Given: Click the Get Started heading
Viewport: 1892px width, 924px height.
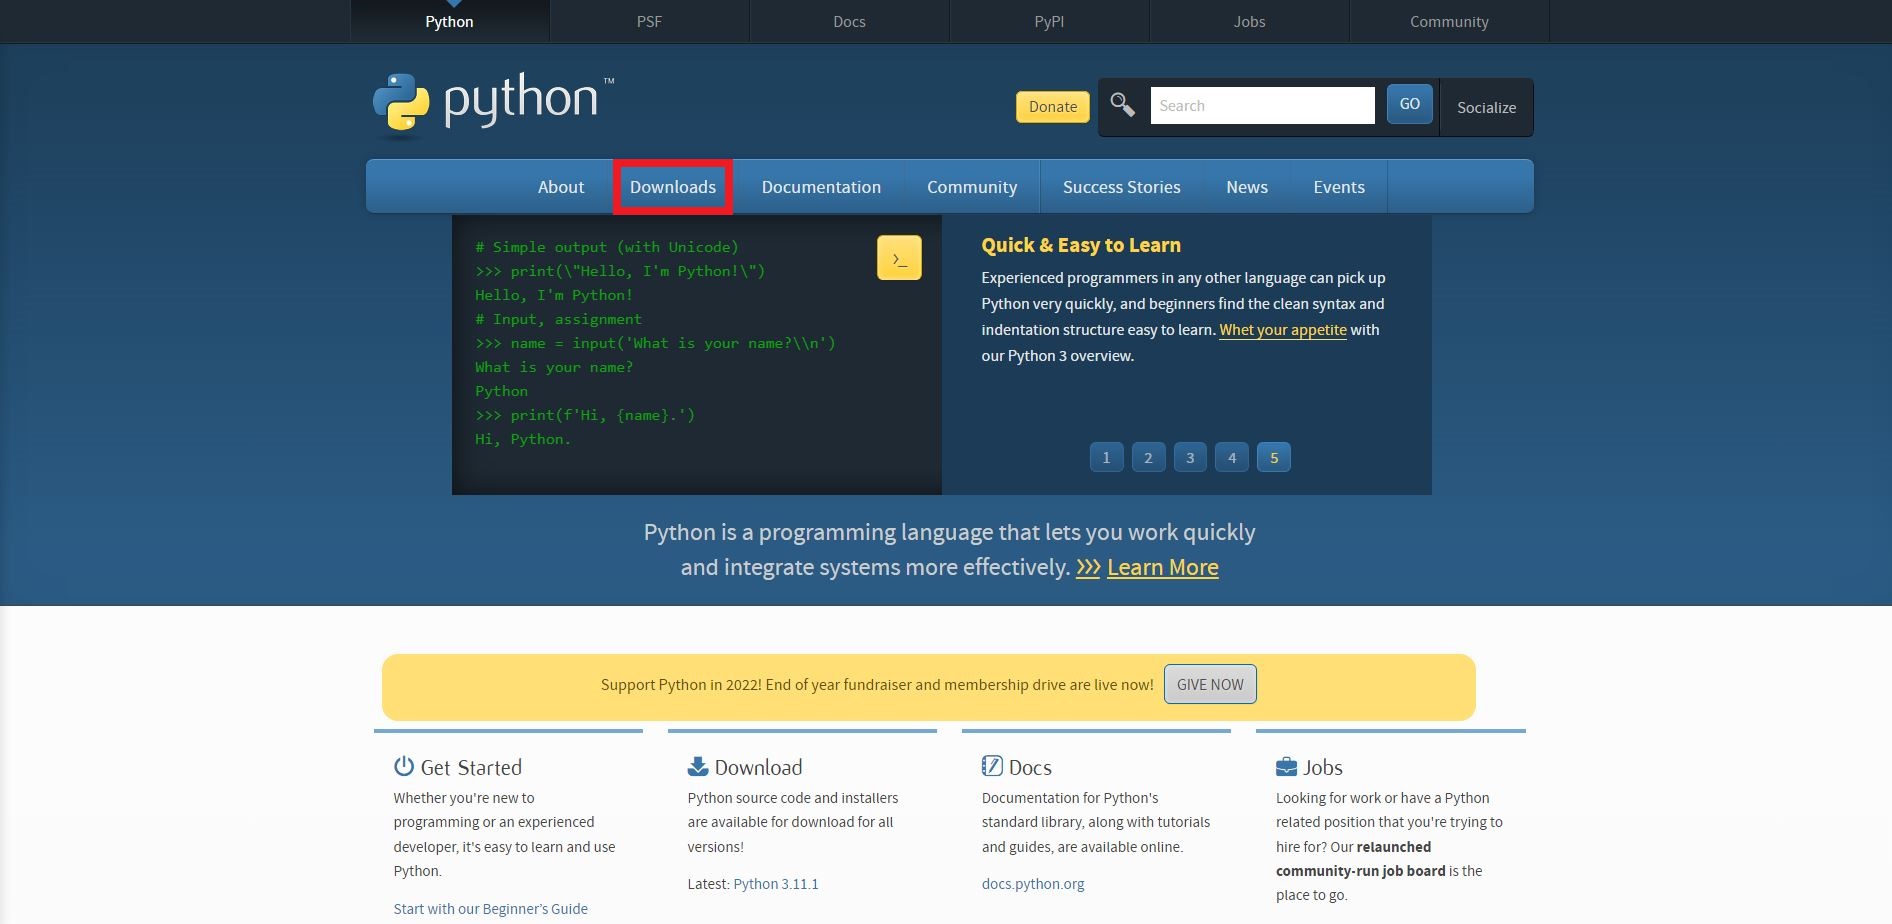Looking at the screenshot, I should 471,767.
